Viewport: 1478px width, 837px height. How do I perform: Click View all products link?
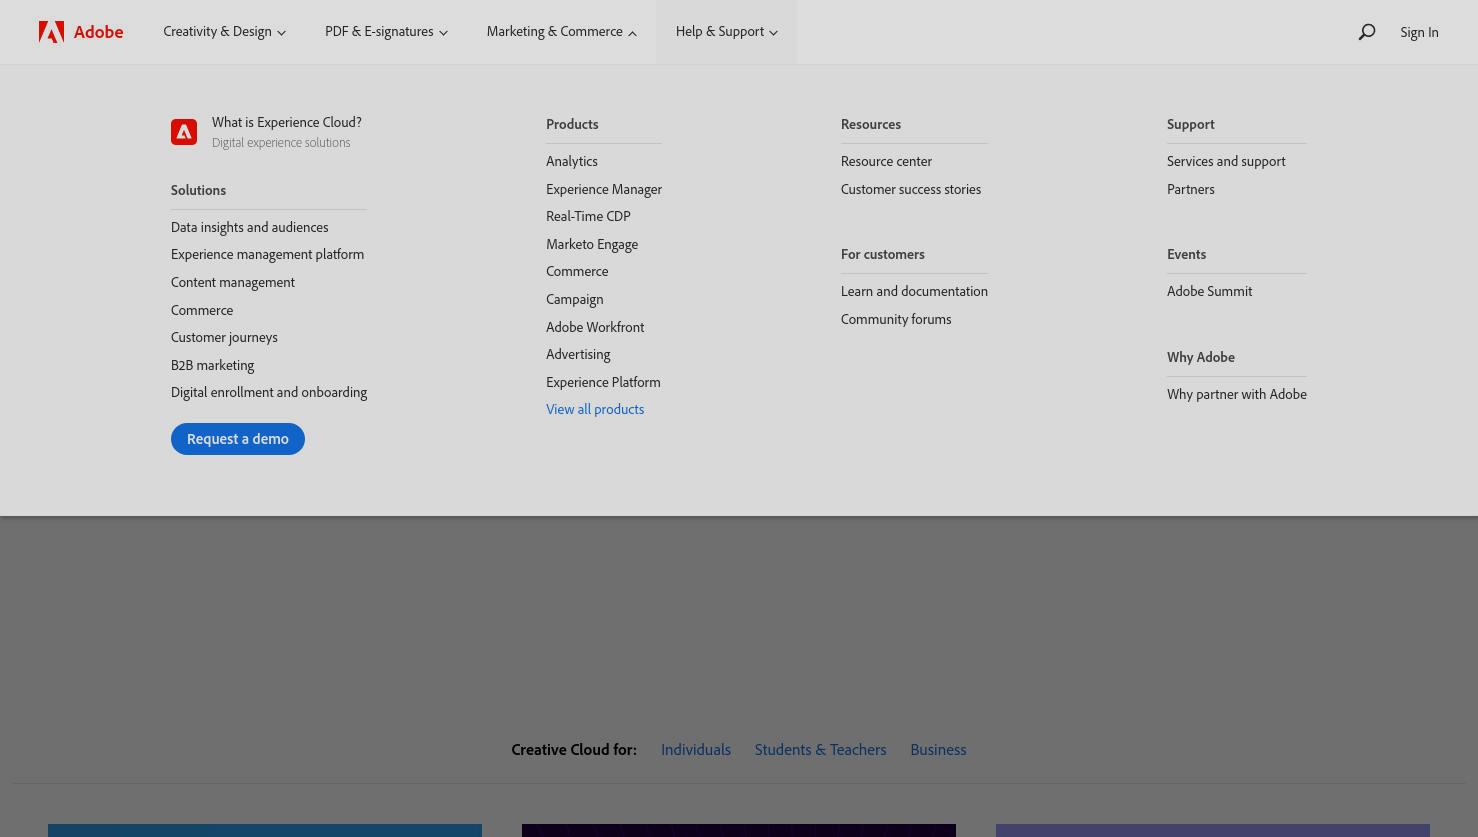[x=595, y=409]
